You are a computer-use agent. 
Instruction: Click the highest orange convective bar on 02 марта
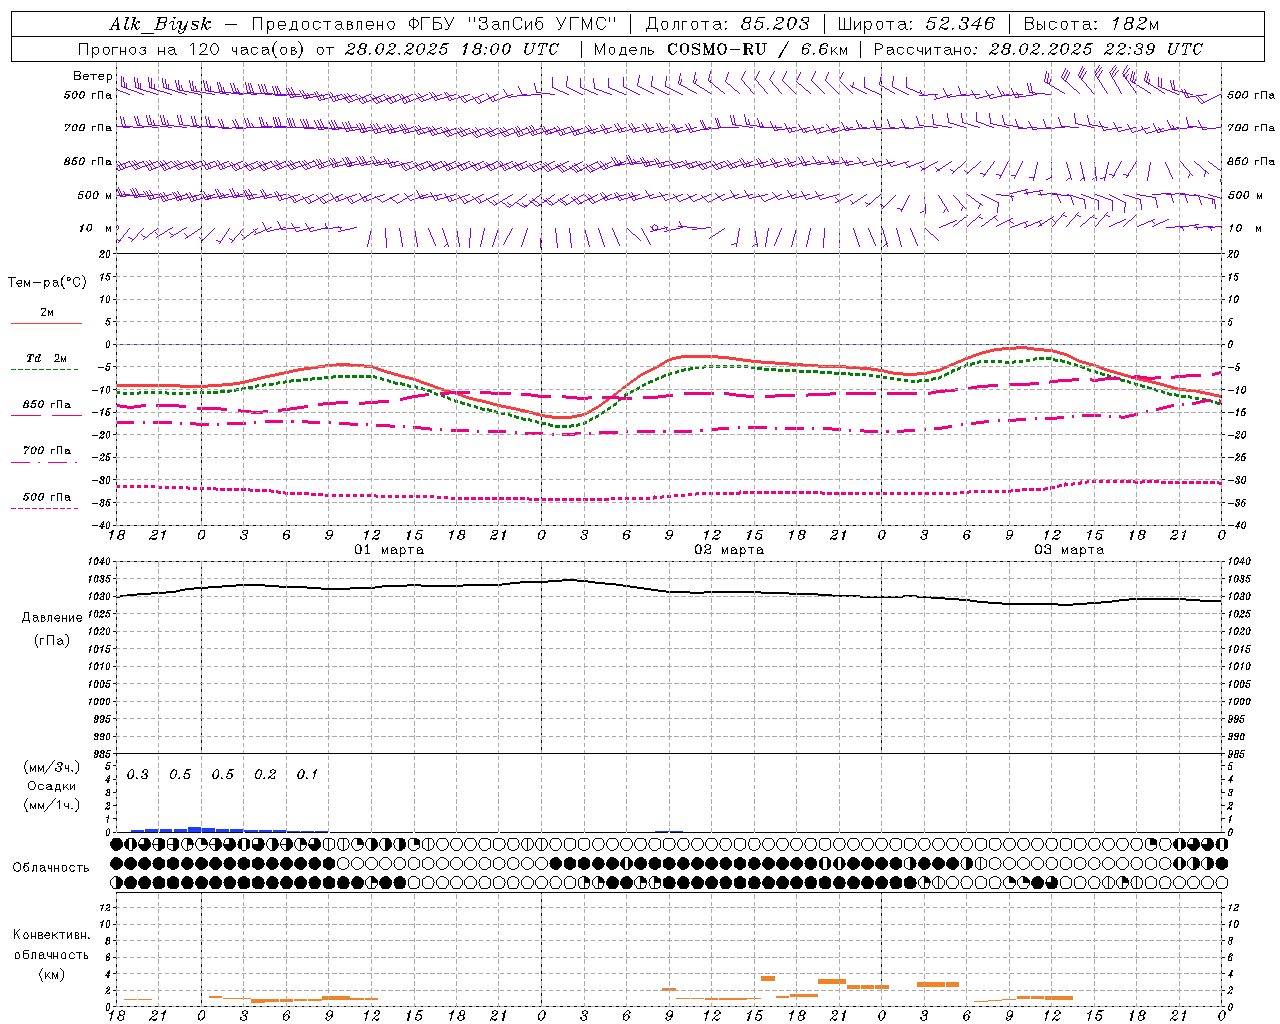(x=768, y=978)
